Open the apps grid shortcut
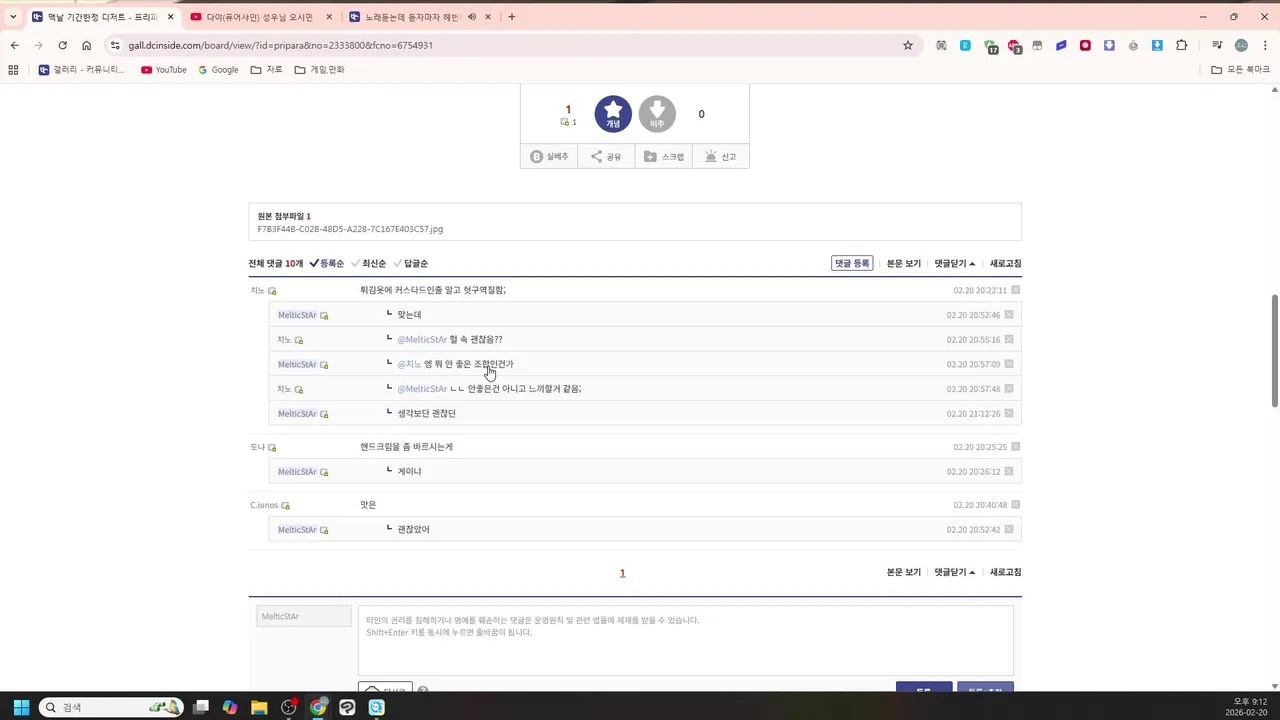 tap(13, 70)
